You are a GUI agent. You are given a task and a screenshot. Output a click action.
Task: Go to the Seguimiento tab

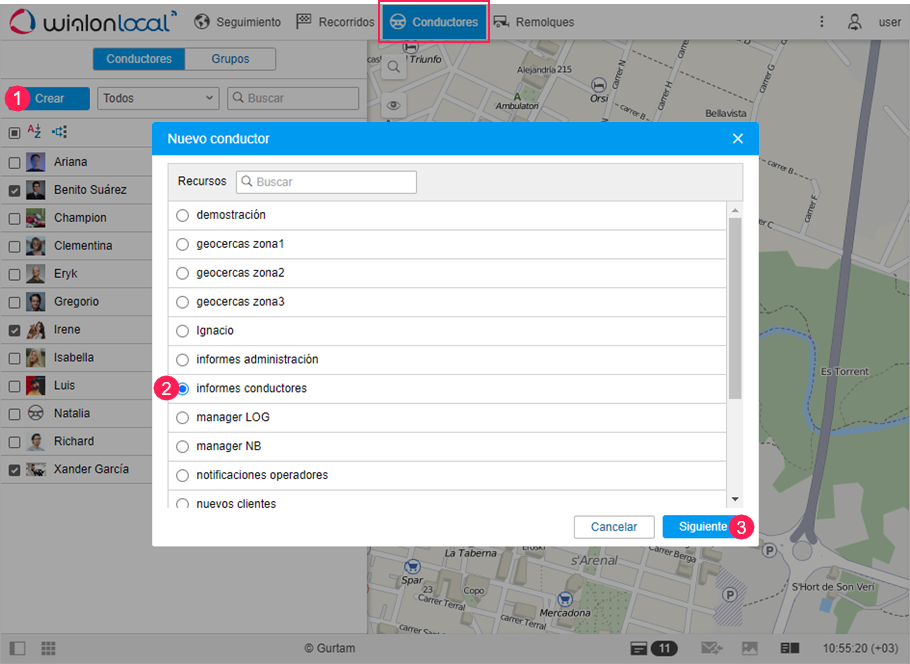(x=237, y=21)
